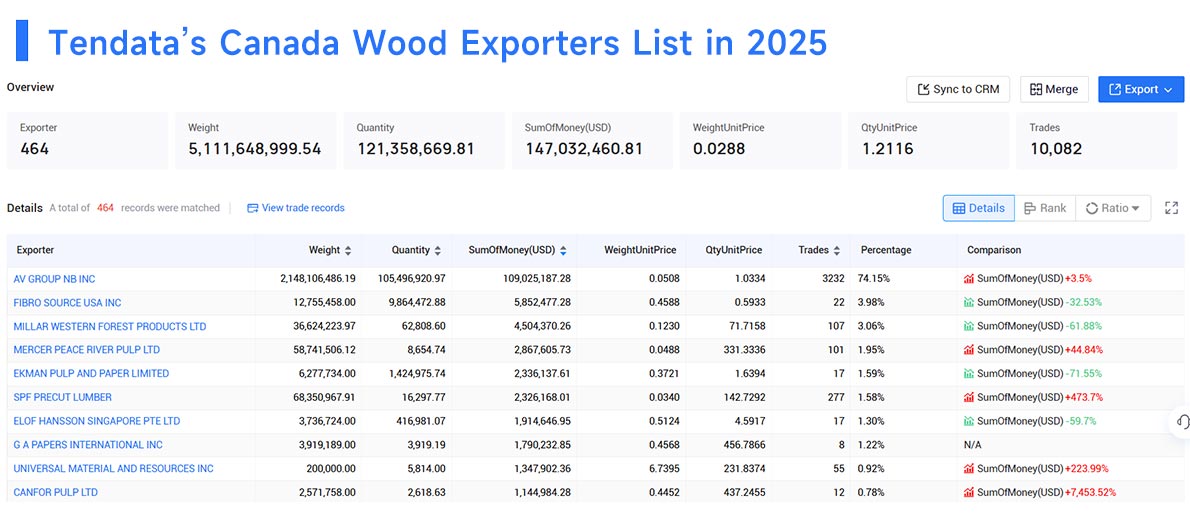The image size is (1190, 516).
Task: Open View trade records link
Action: [296, 208]
